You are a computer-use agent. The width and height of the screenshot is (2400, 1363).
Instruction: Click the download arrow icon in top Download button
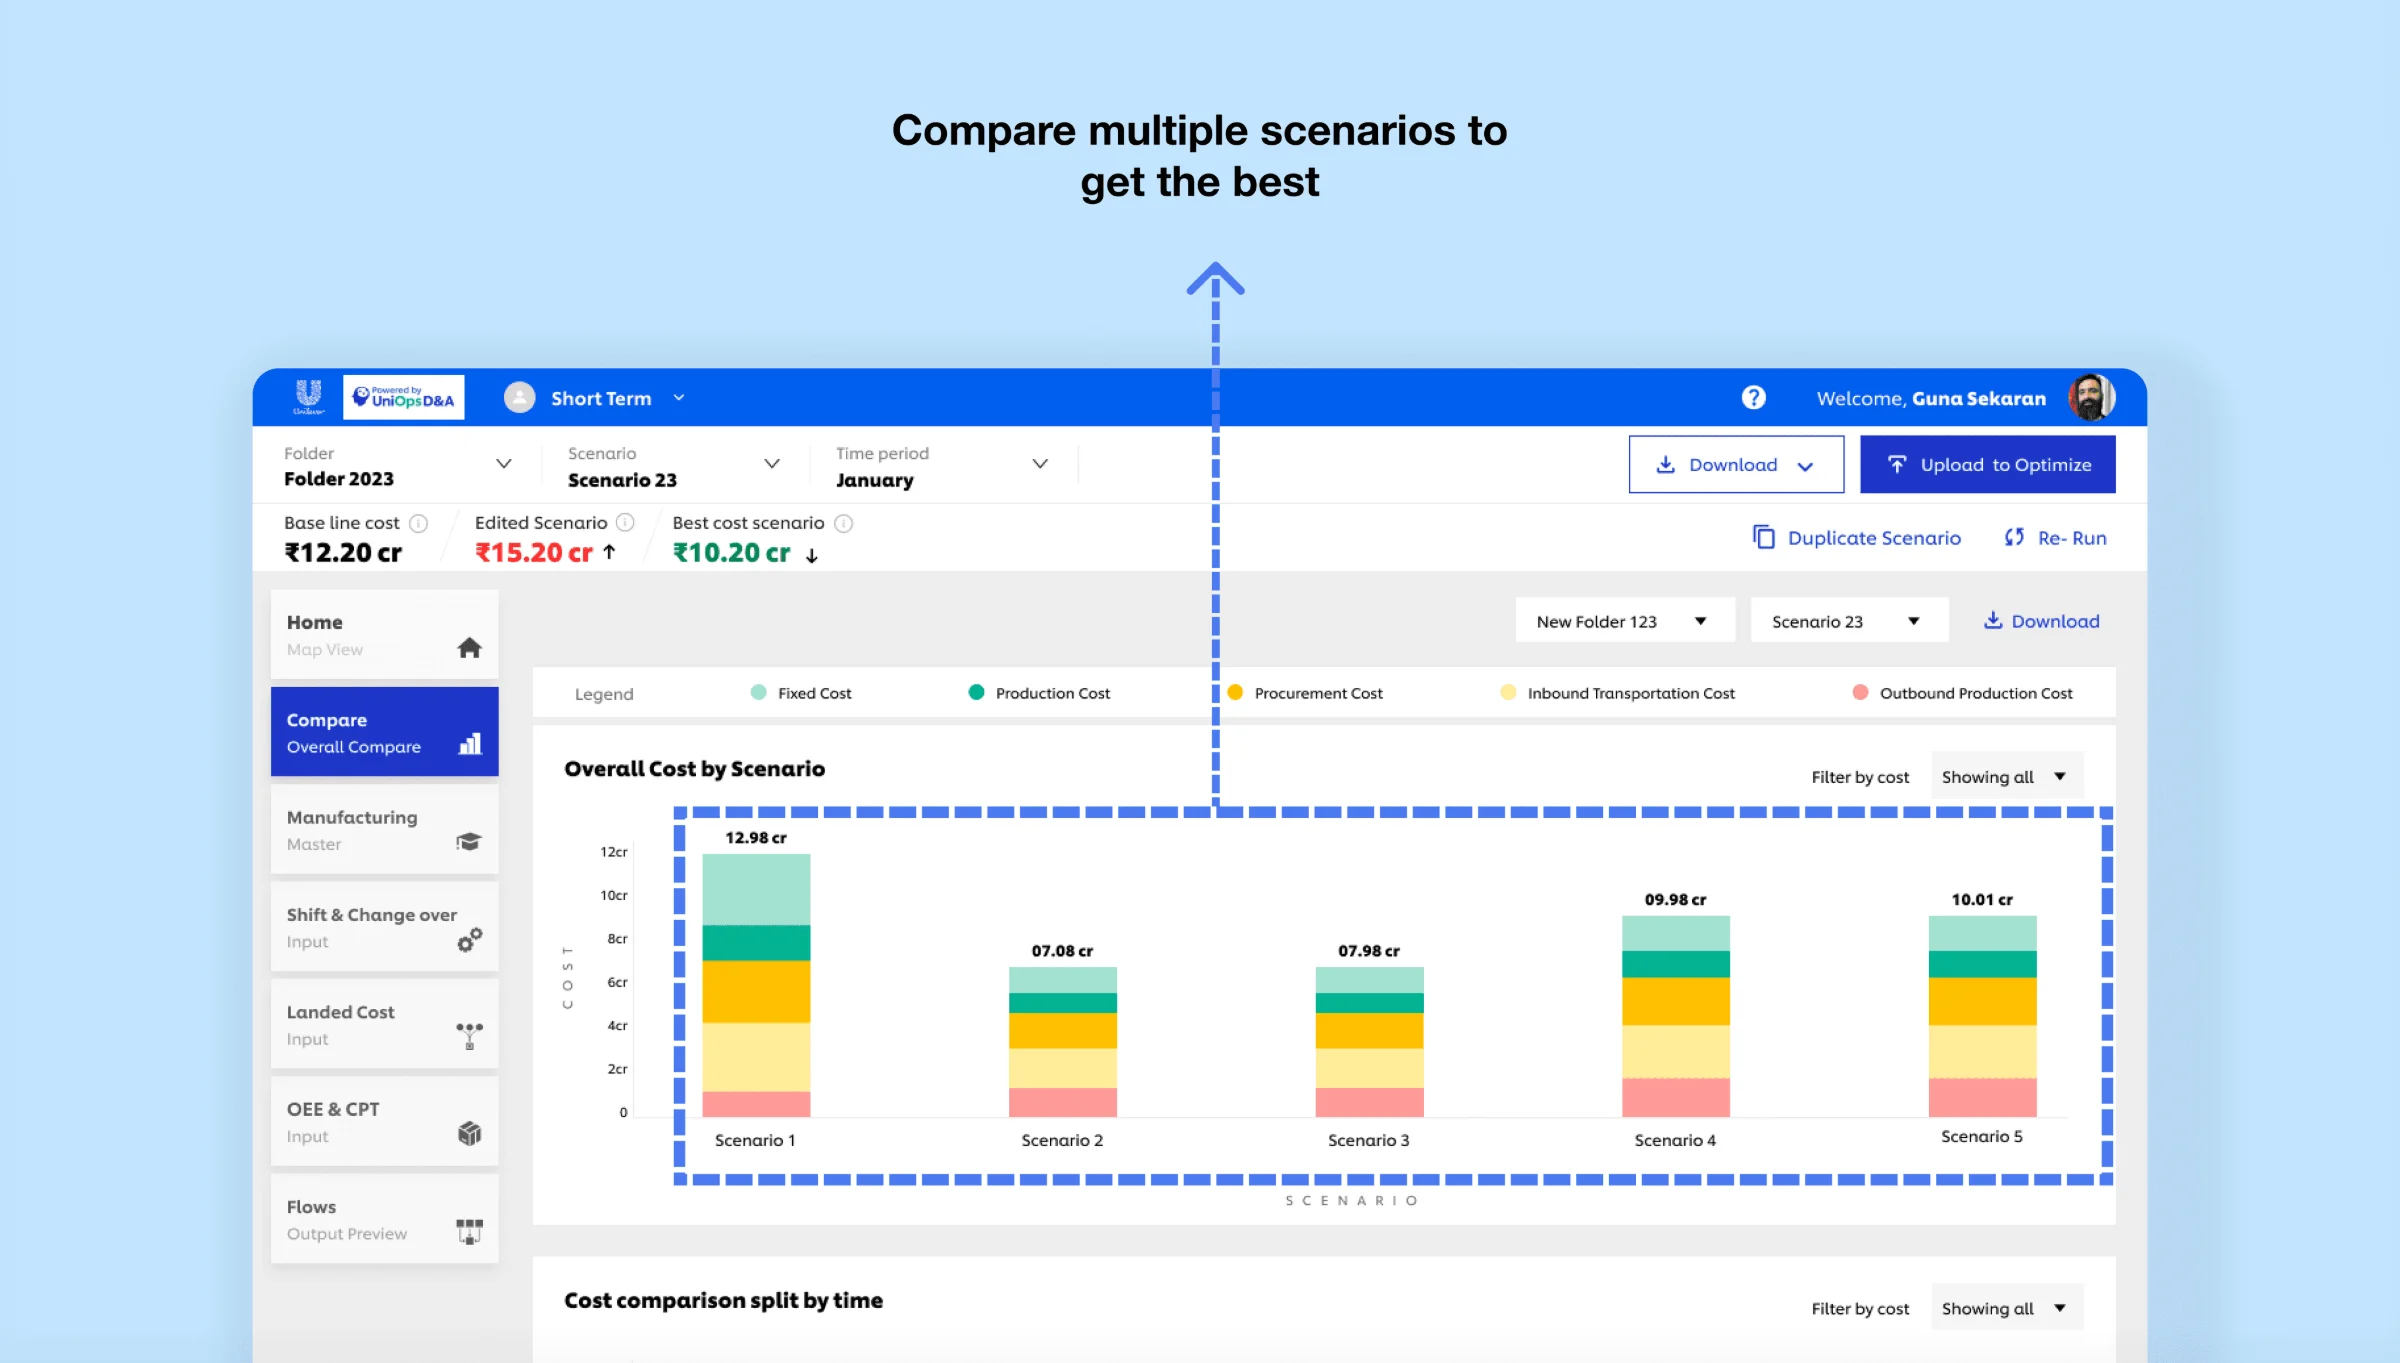coord(1665,464)
